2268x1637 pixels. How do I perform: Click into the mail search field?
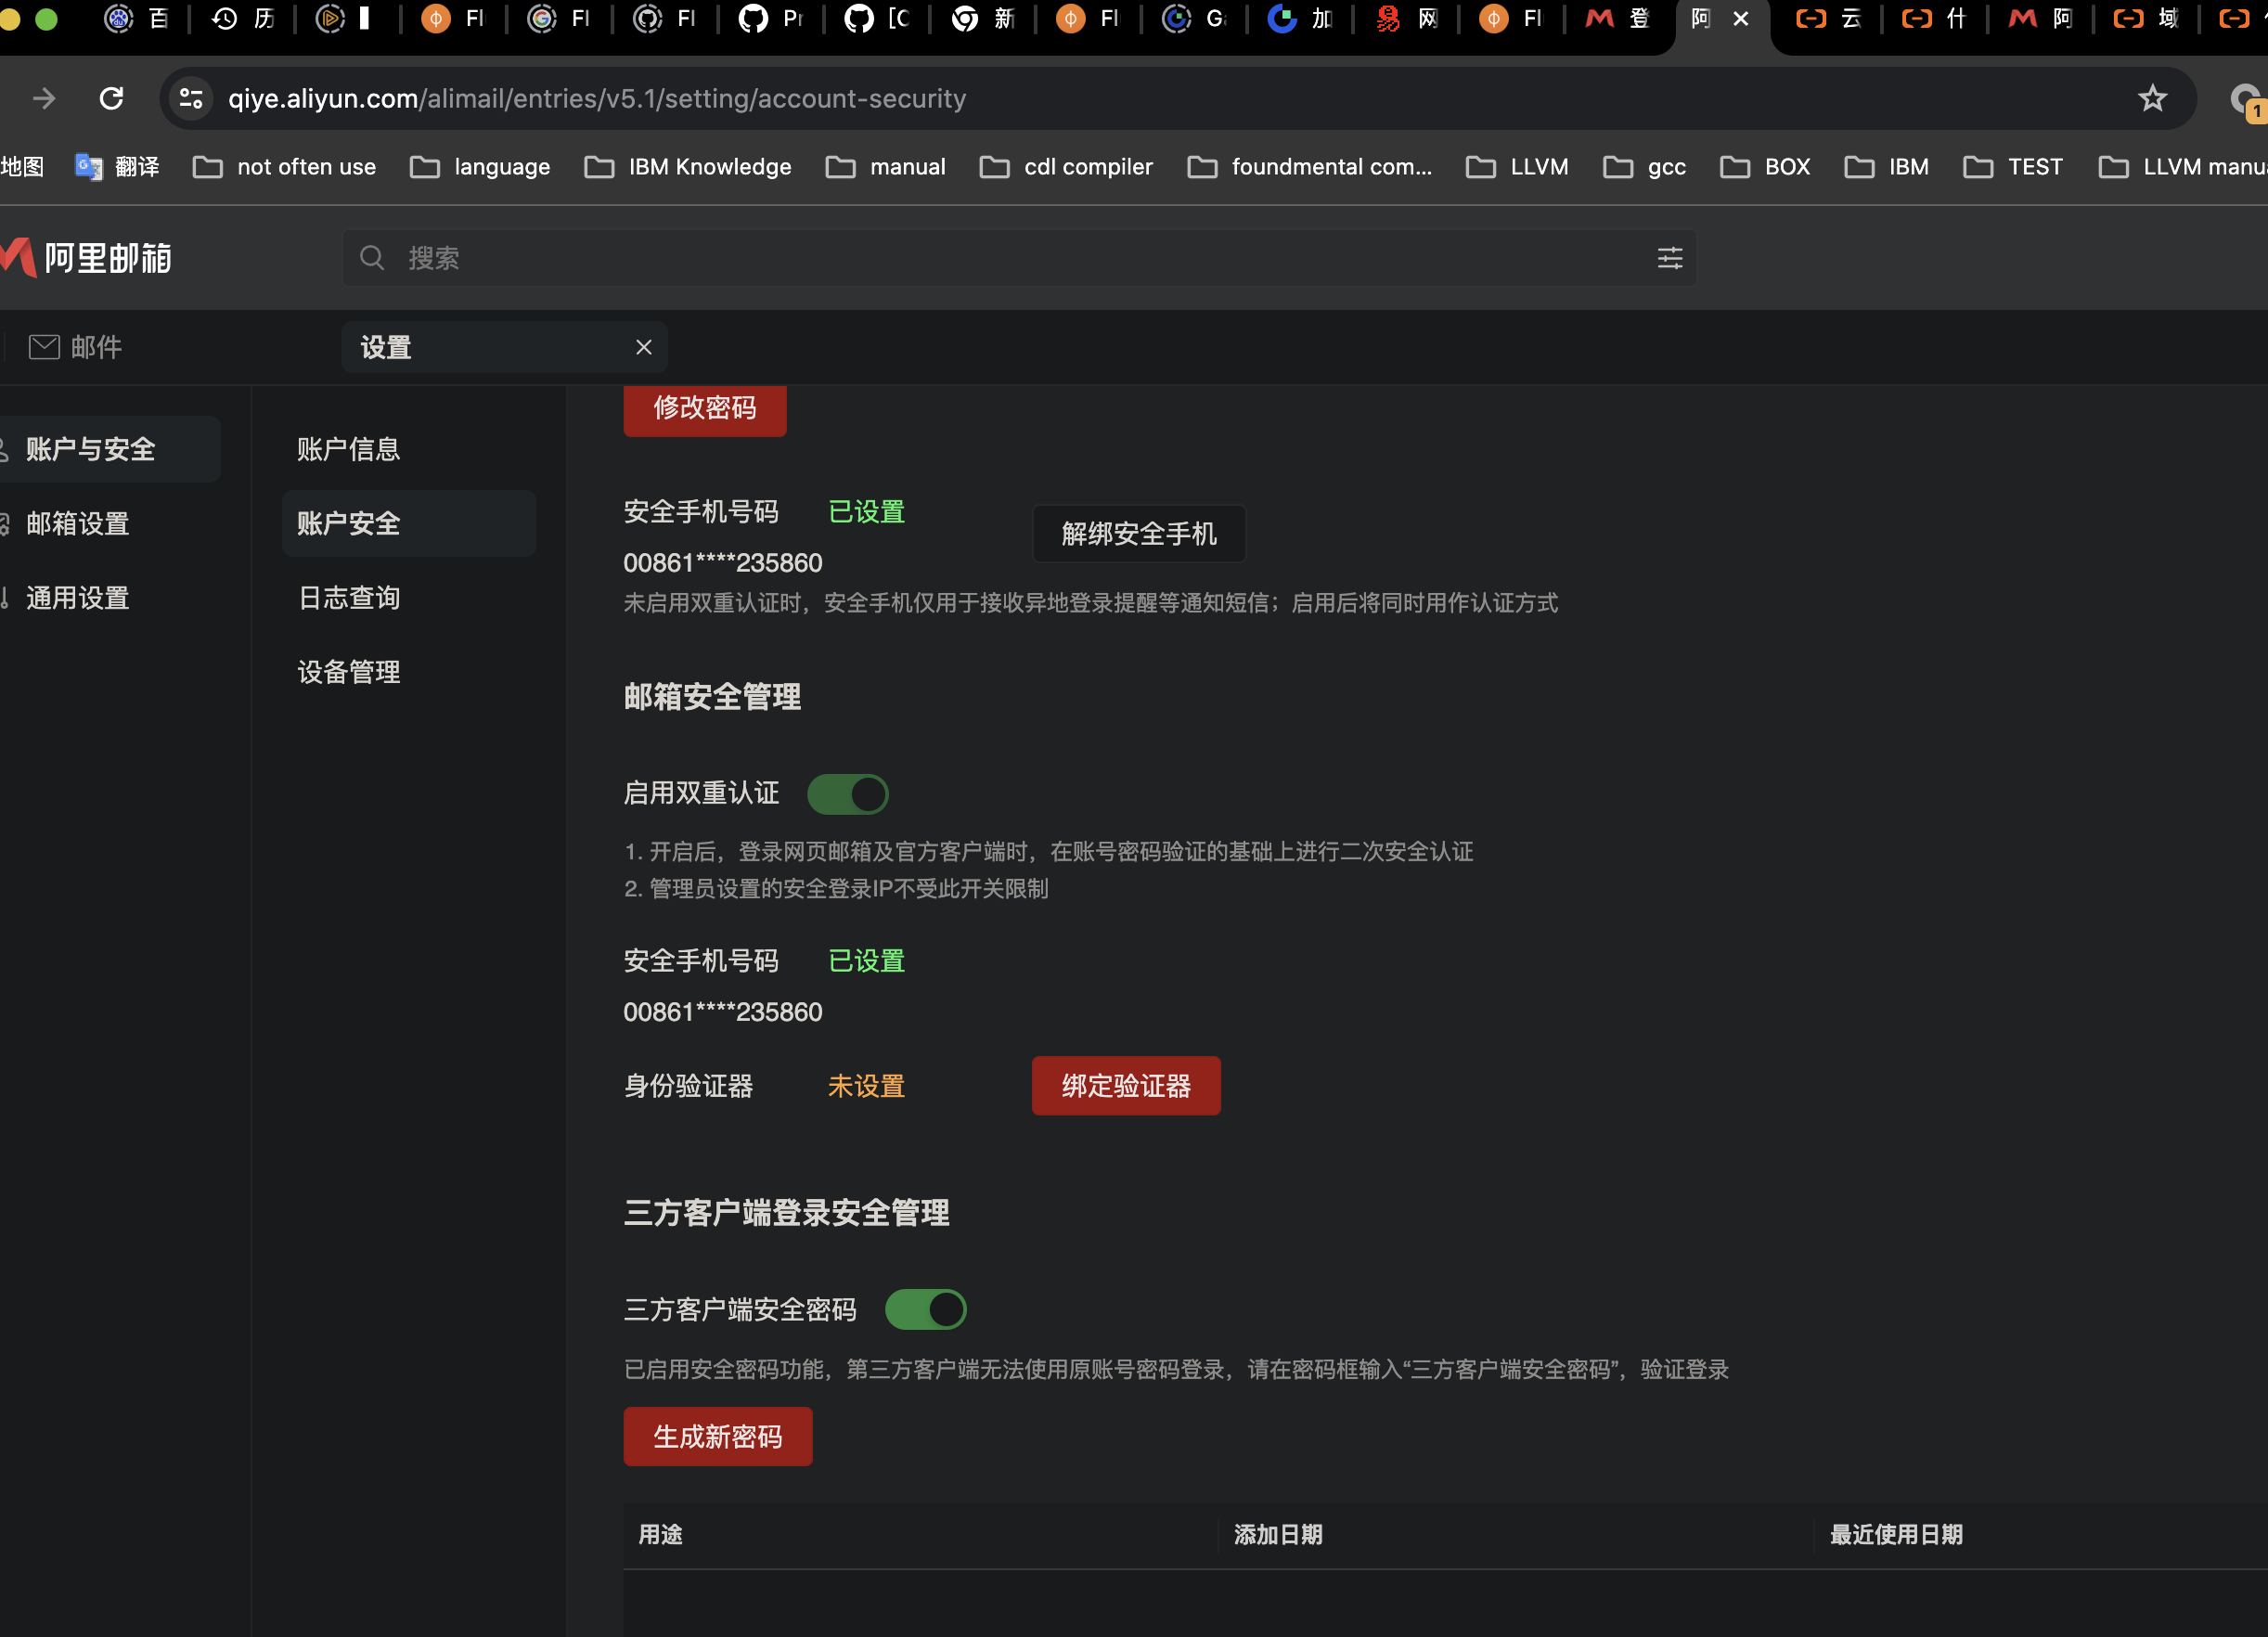pyautogui.click(x=1000, y=258)
